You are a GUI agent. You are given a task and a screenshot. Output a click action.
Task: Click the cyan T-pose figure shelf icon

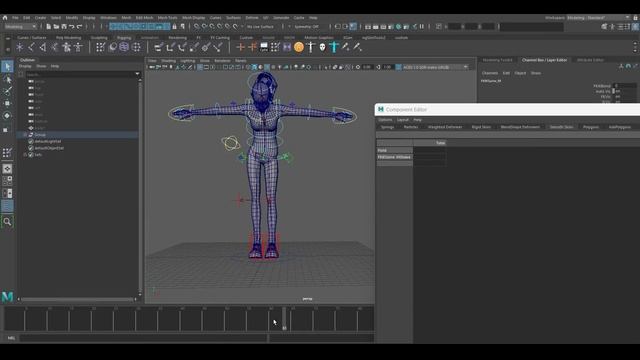[334, 47]
